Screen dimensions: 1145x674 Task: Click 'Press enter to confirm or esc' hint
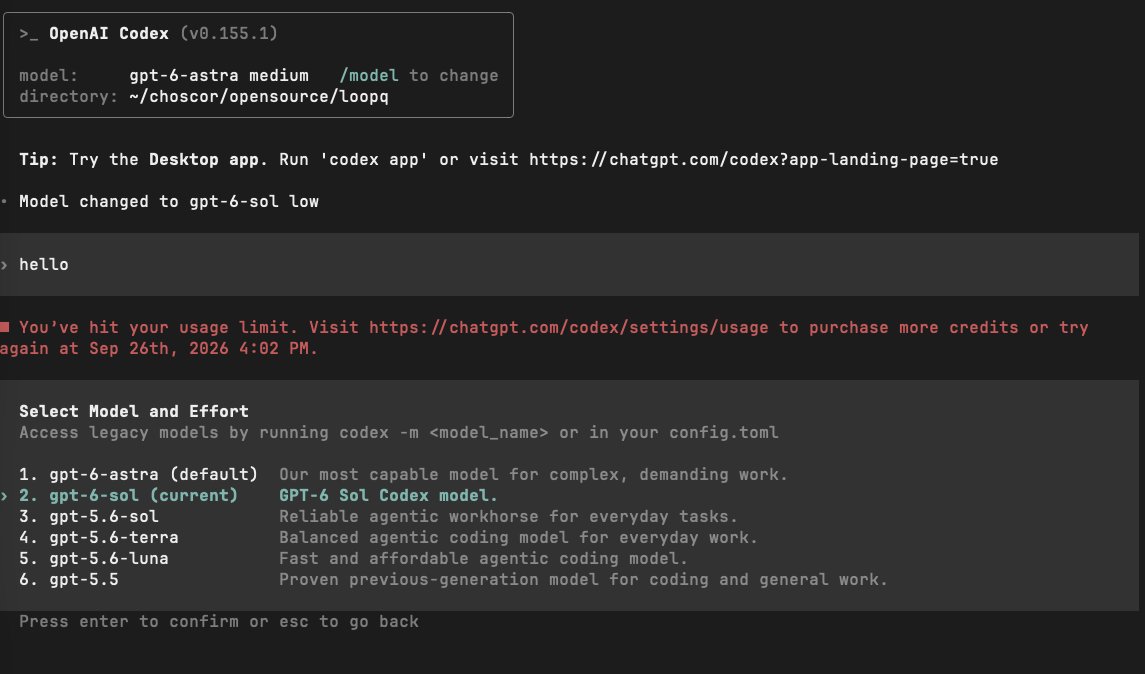(219, 622)
